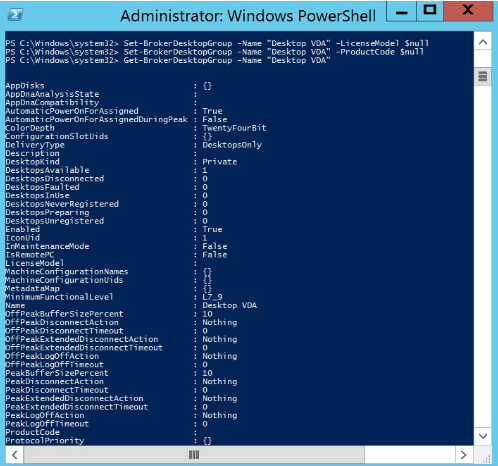Click the Get-BrokerDesktopGroup command line
Image resolution: width=498 pixels, height=466 pixels.
click(168, 60)
